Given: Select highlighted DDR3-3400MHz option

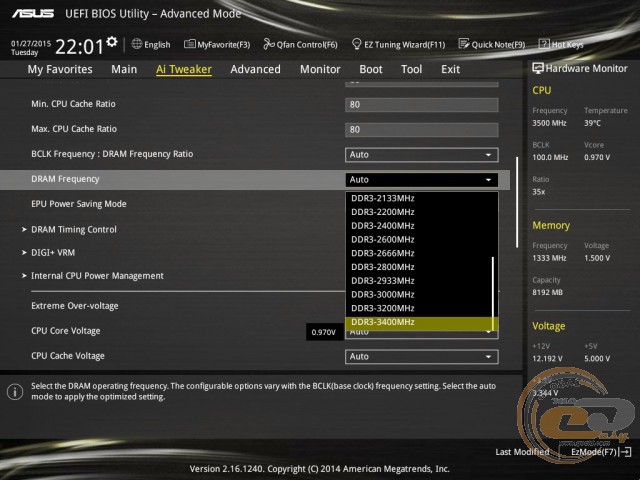Looking at the screenshot, I should point(419,322).
